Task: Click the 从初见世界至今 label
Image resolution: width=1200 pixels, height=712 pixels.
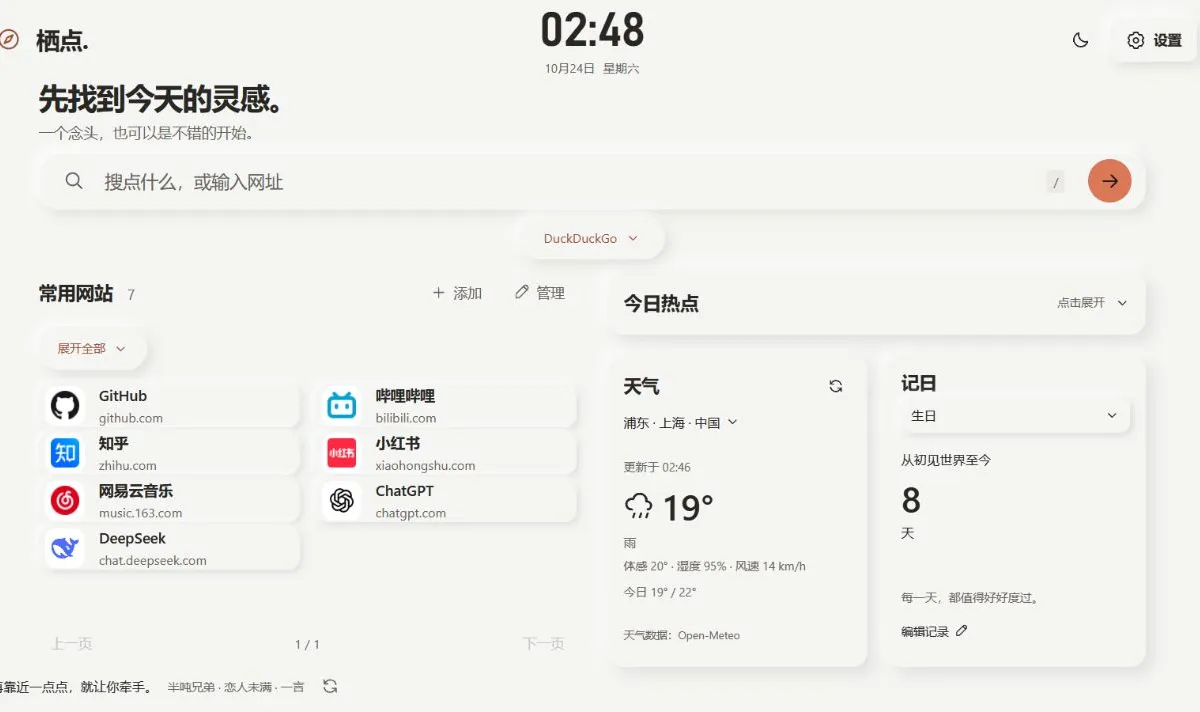Action: coord(946,460)
